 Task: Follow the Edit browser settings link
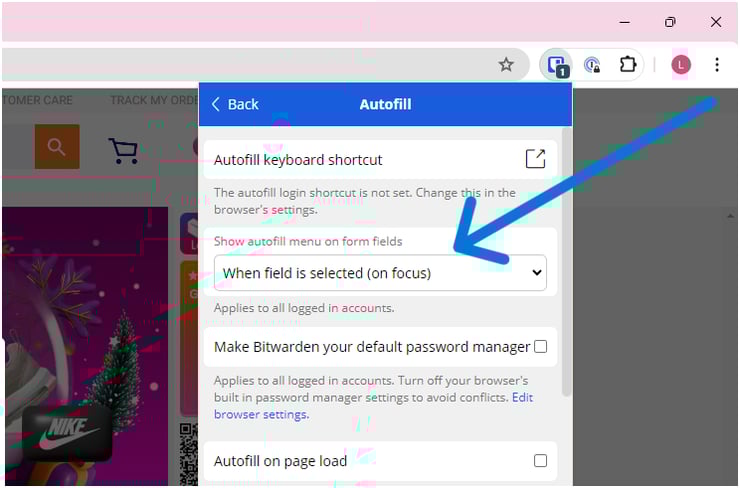click(x=261, y=414)
